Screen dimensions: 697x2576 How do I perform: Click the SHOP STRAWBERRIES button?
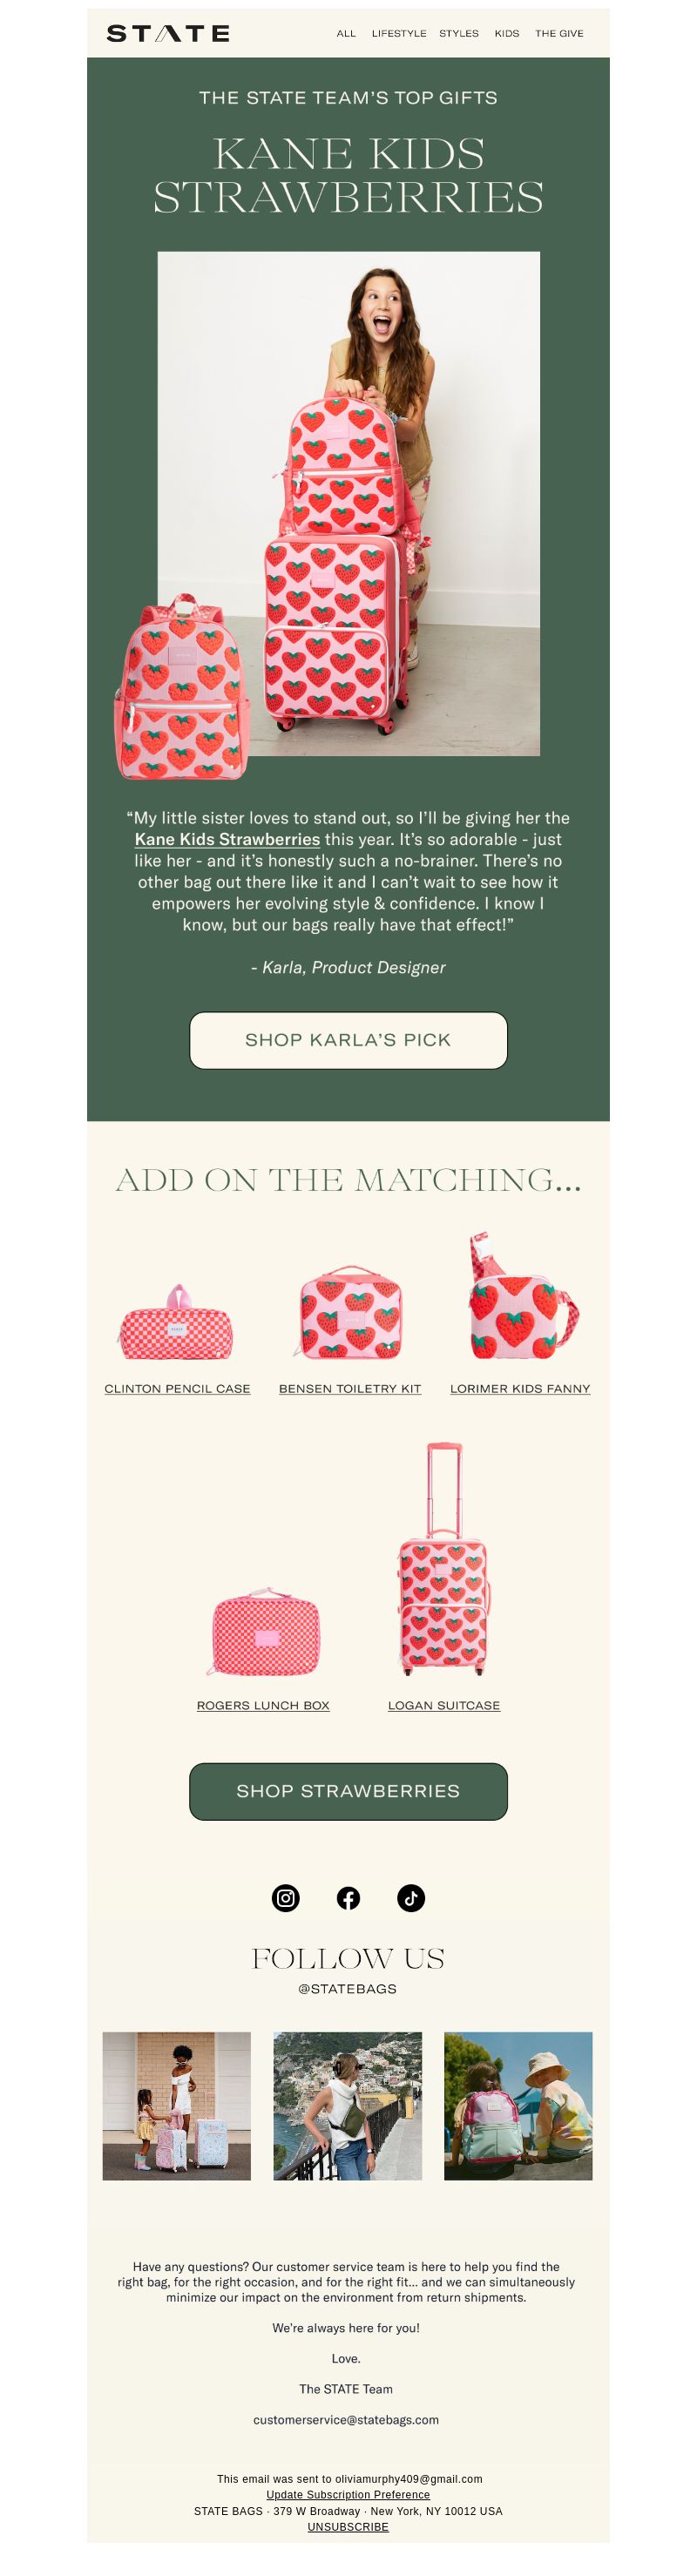348,1791
